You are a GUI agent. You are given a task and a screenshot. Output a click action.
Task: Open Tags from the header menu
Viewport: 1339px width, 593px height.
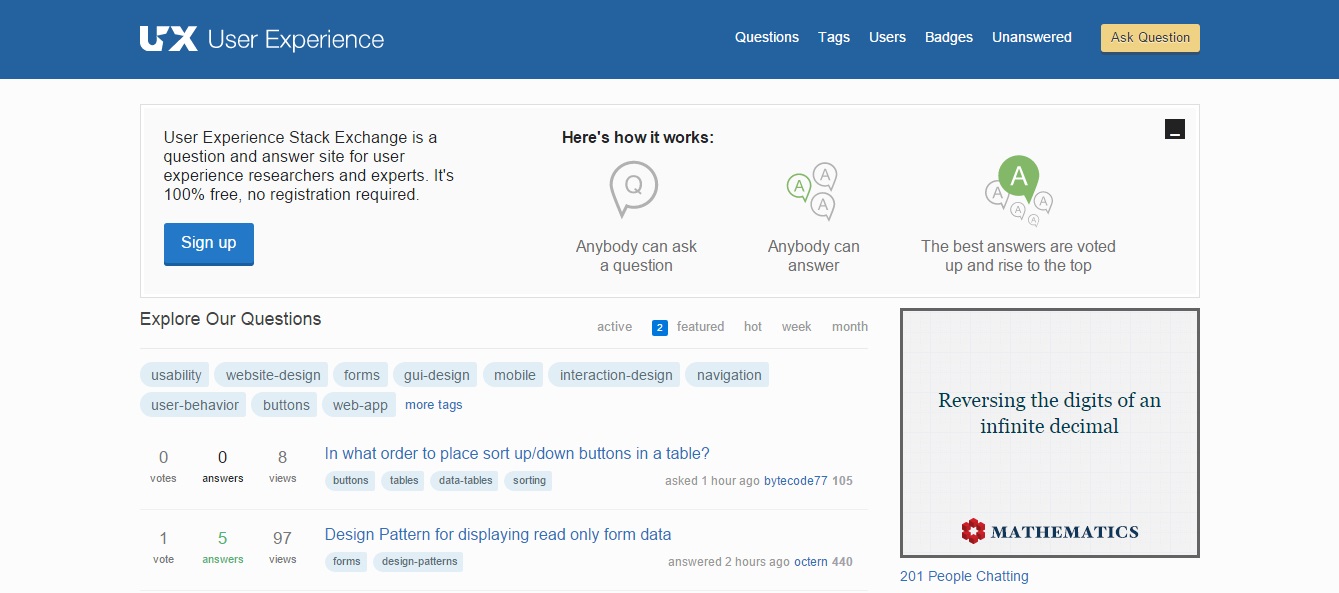[833, 37]
